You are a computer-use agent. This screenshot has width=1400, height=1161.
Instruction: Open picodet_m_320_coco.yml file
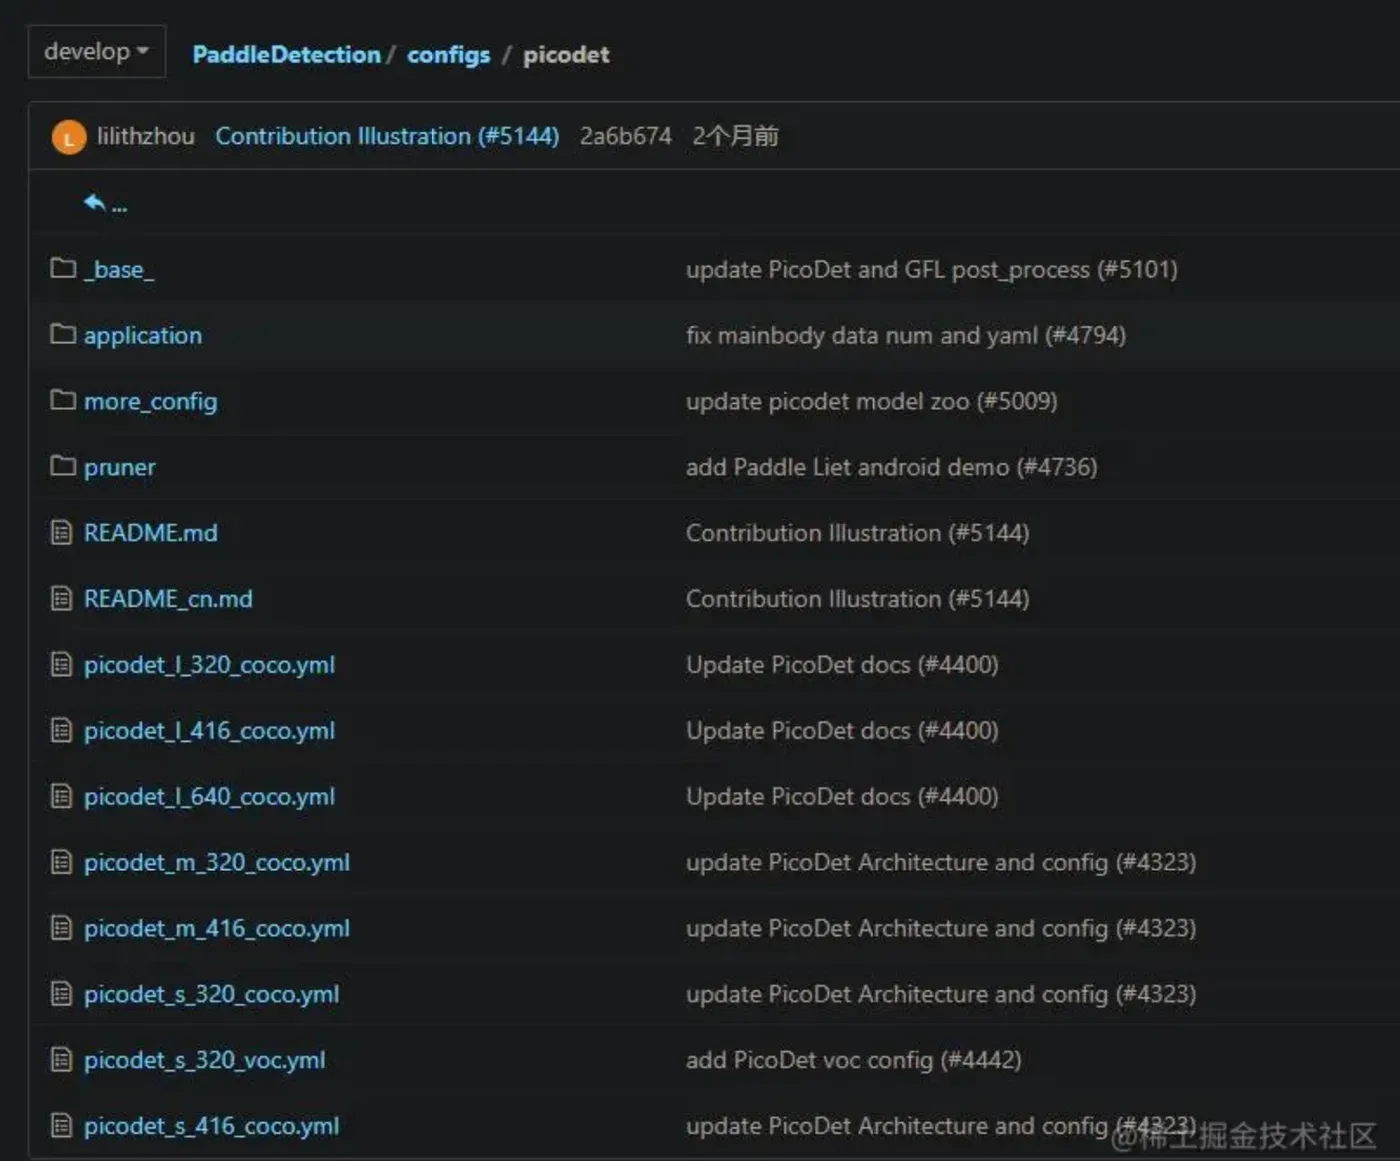tap(217, 863)
